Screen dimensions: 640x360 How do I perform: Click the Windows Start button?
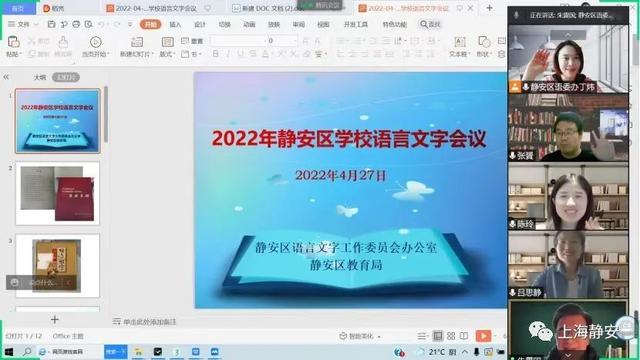tap(9, 351)
